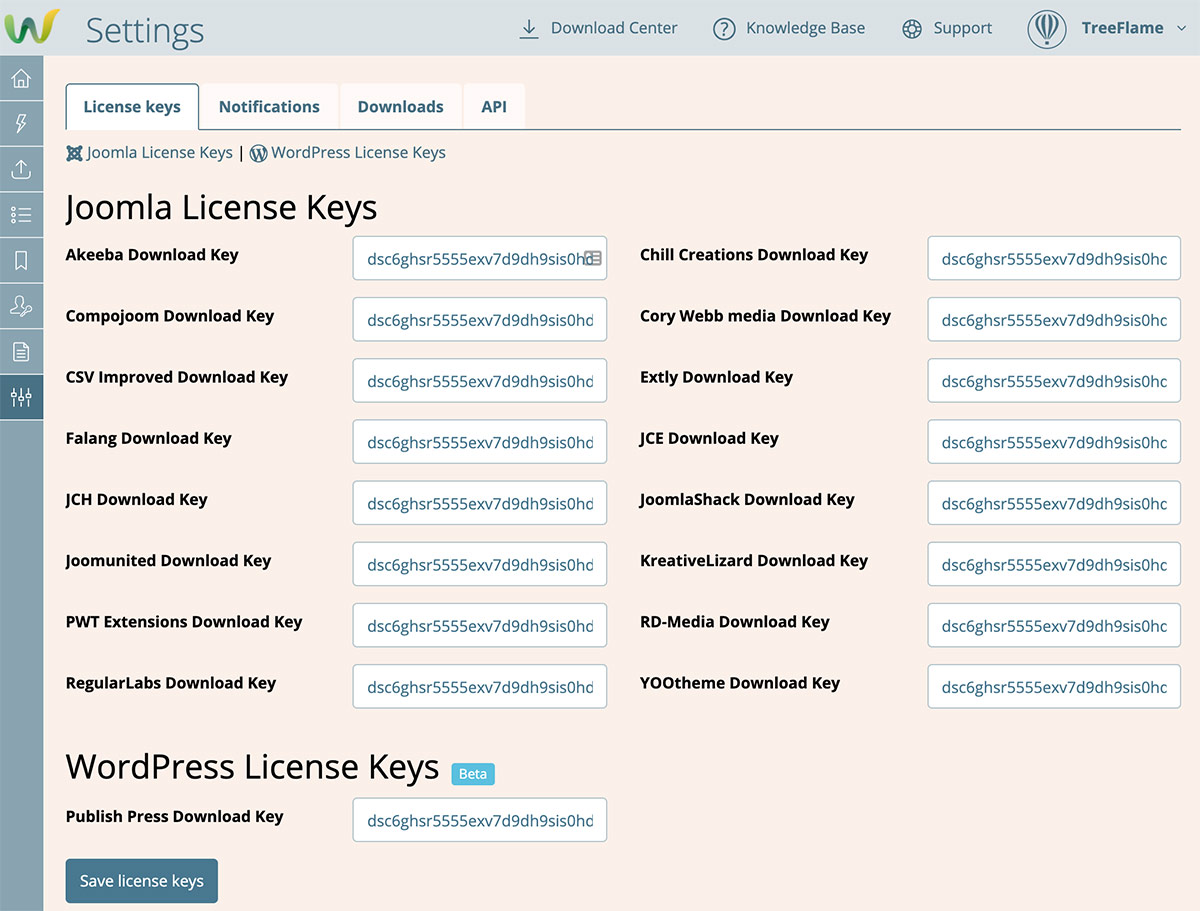Image resolution: width=1200 pixels, height=911 pixels.
Task: Focus the YOOtheme Download Key field
Action: pos(1054,686)
